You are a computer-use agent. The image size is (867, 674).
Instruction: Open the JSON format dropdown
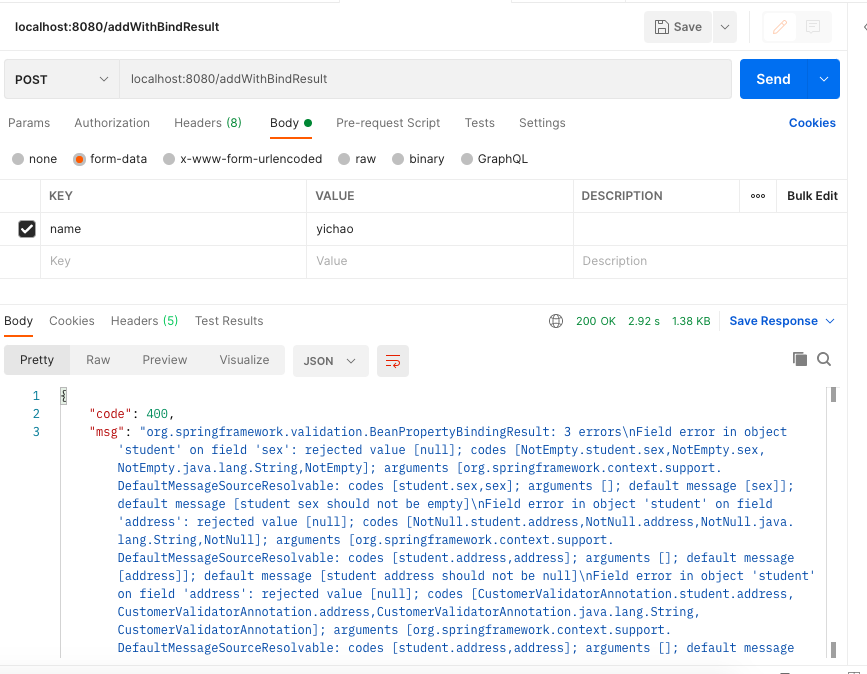tap(331, 361)
